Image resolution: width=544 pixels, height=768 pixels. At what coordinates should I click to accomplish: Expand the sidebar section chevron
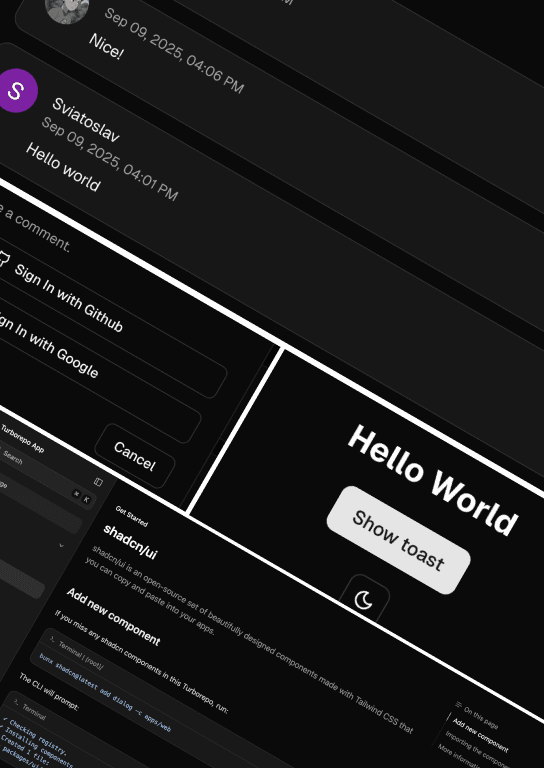pyautogui.click(x=61, y=545)
